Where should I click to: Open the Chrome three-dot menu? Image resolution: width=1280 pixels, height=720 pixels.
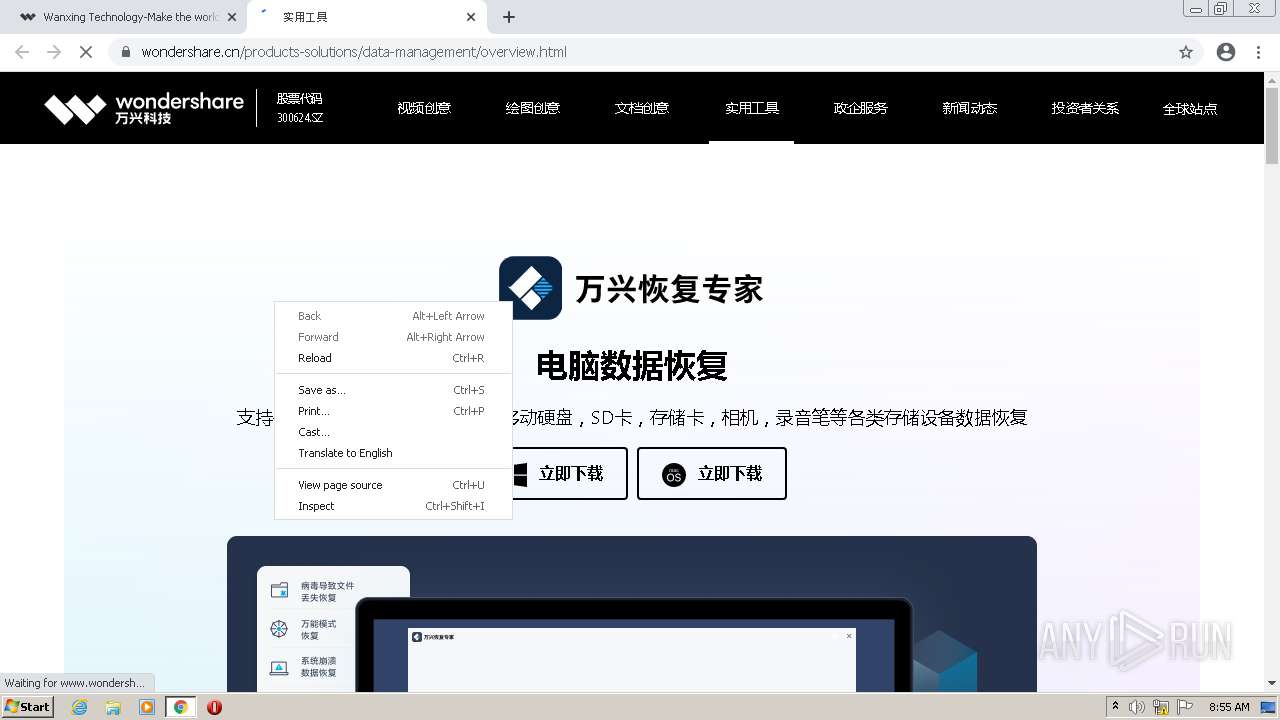point(1259,52)
